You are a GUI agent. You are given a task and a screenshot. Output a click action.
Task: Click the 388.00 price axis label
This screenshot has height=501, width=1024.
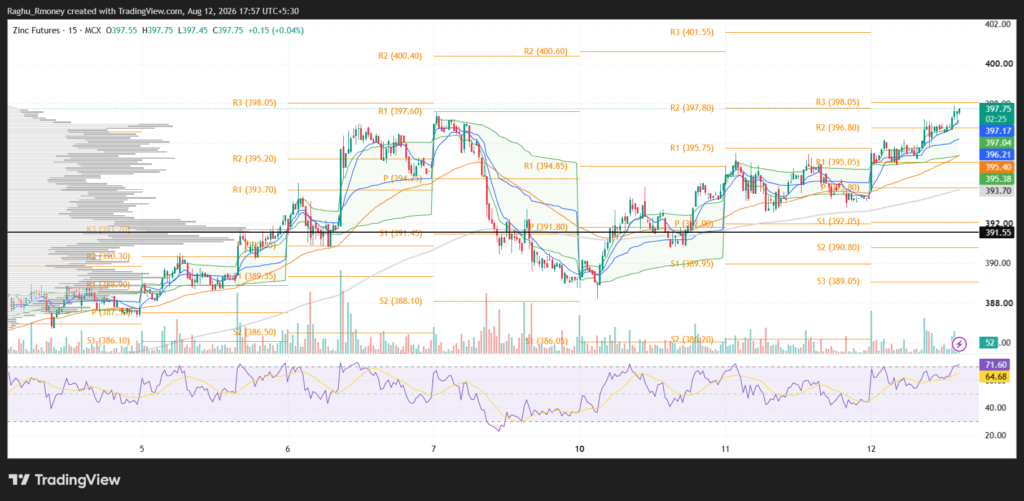tap(999, 303)
